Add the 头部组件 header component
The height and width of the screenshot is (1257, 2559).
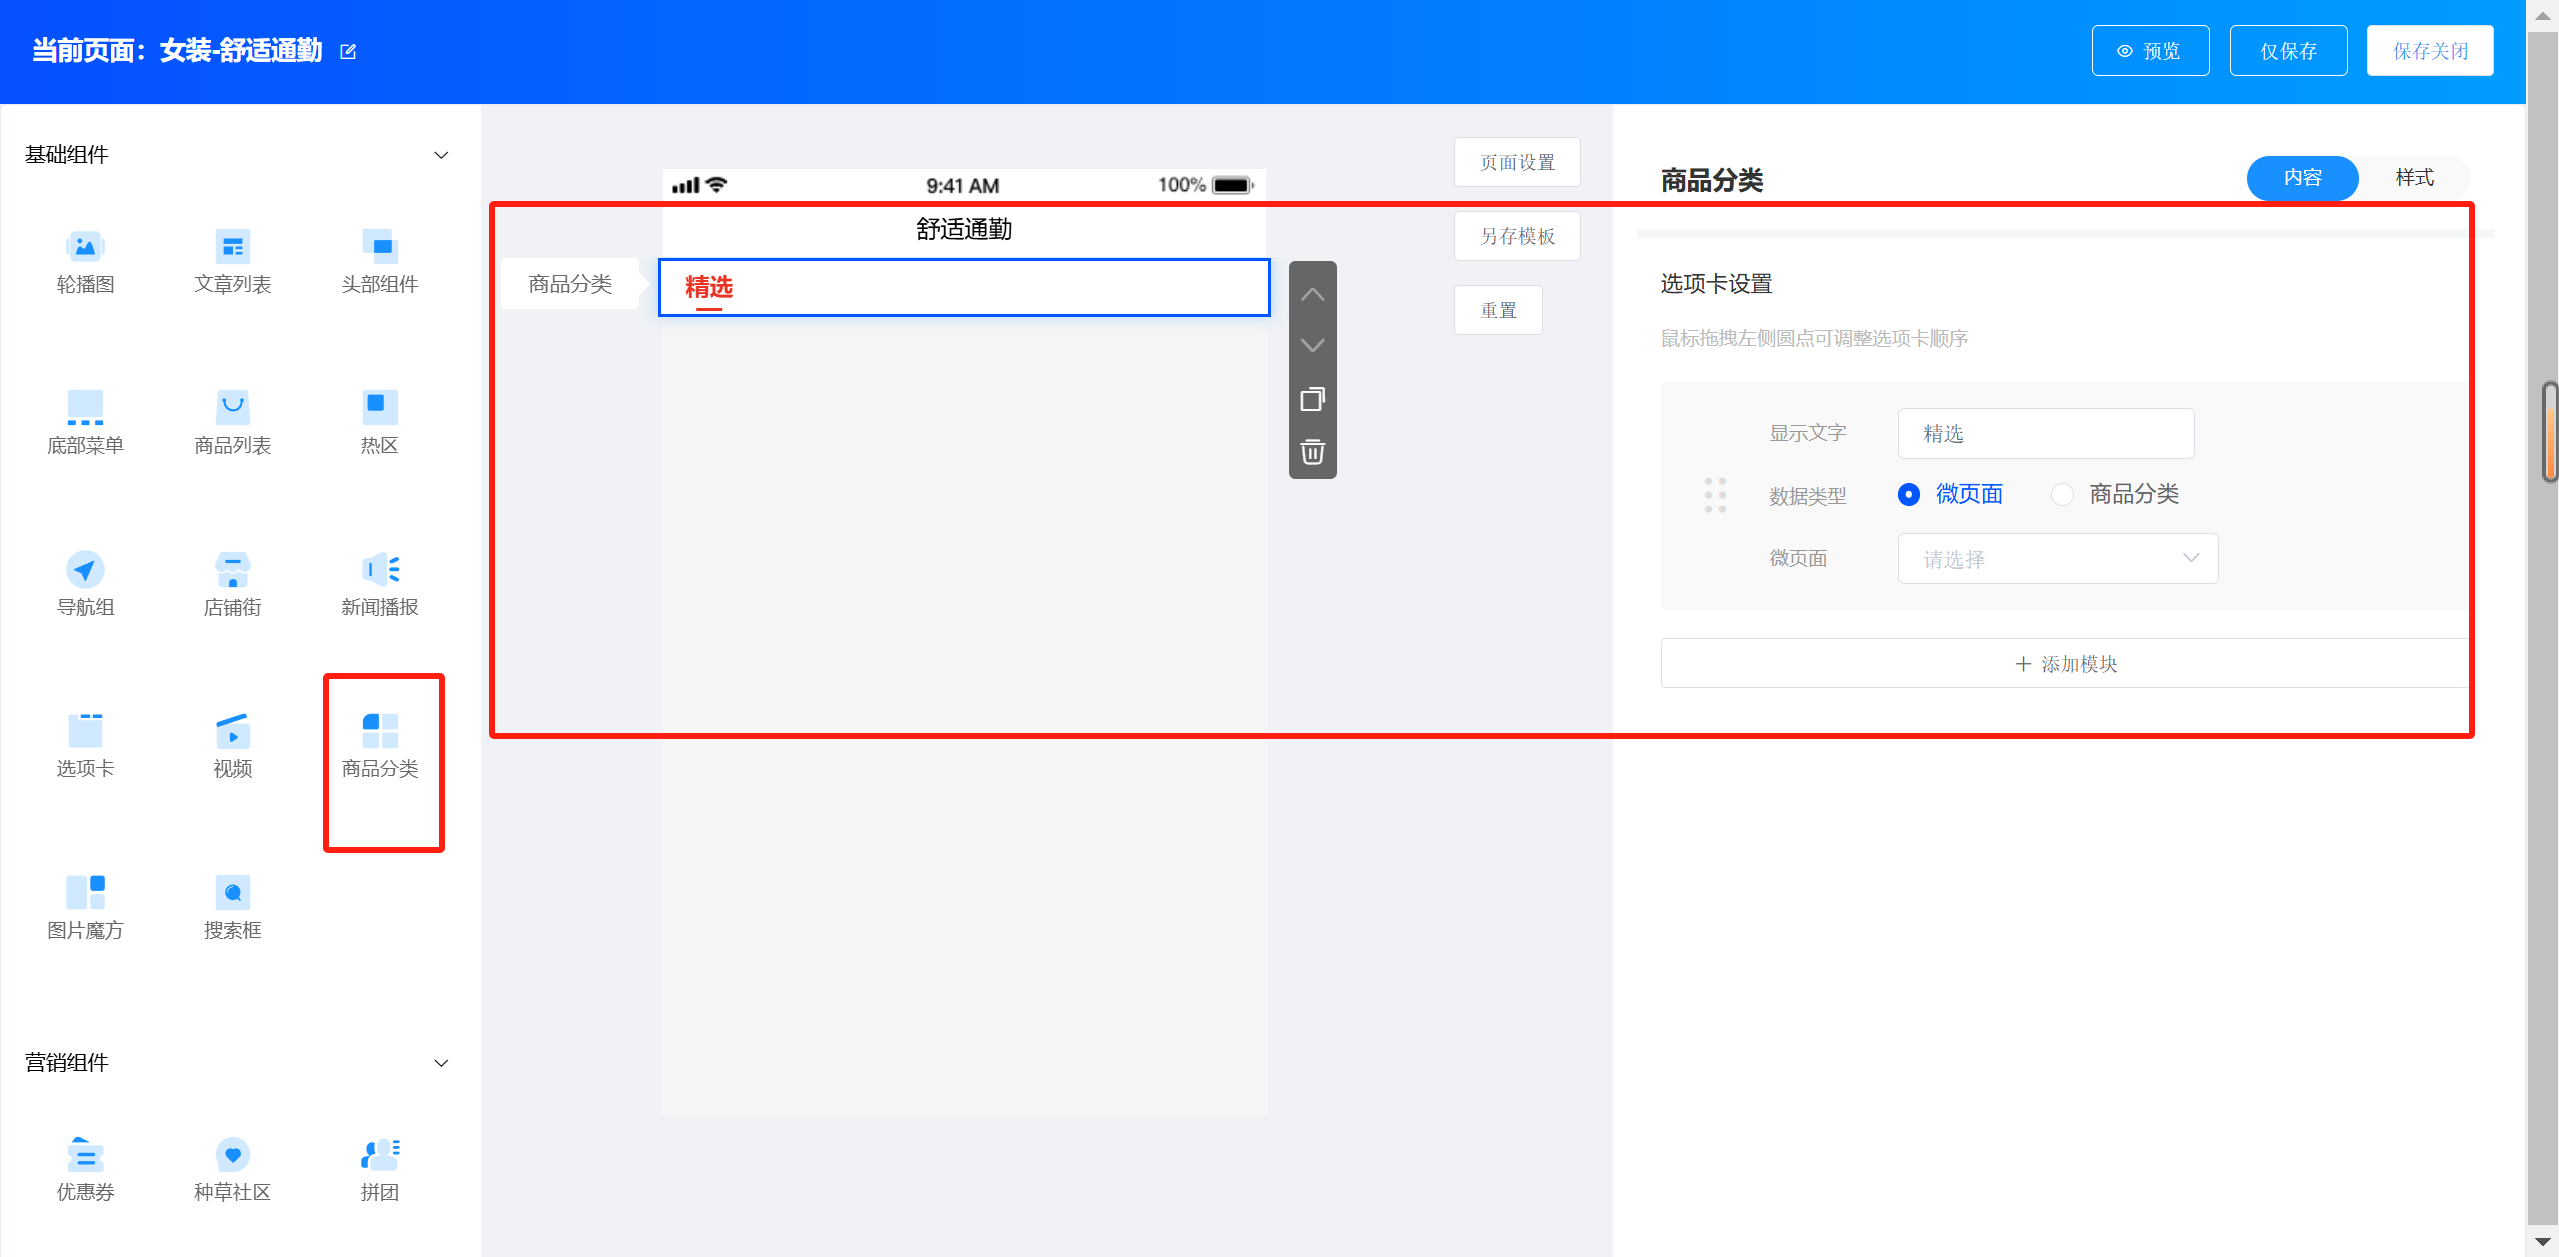[379, 262]
